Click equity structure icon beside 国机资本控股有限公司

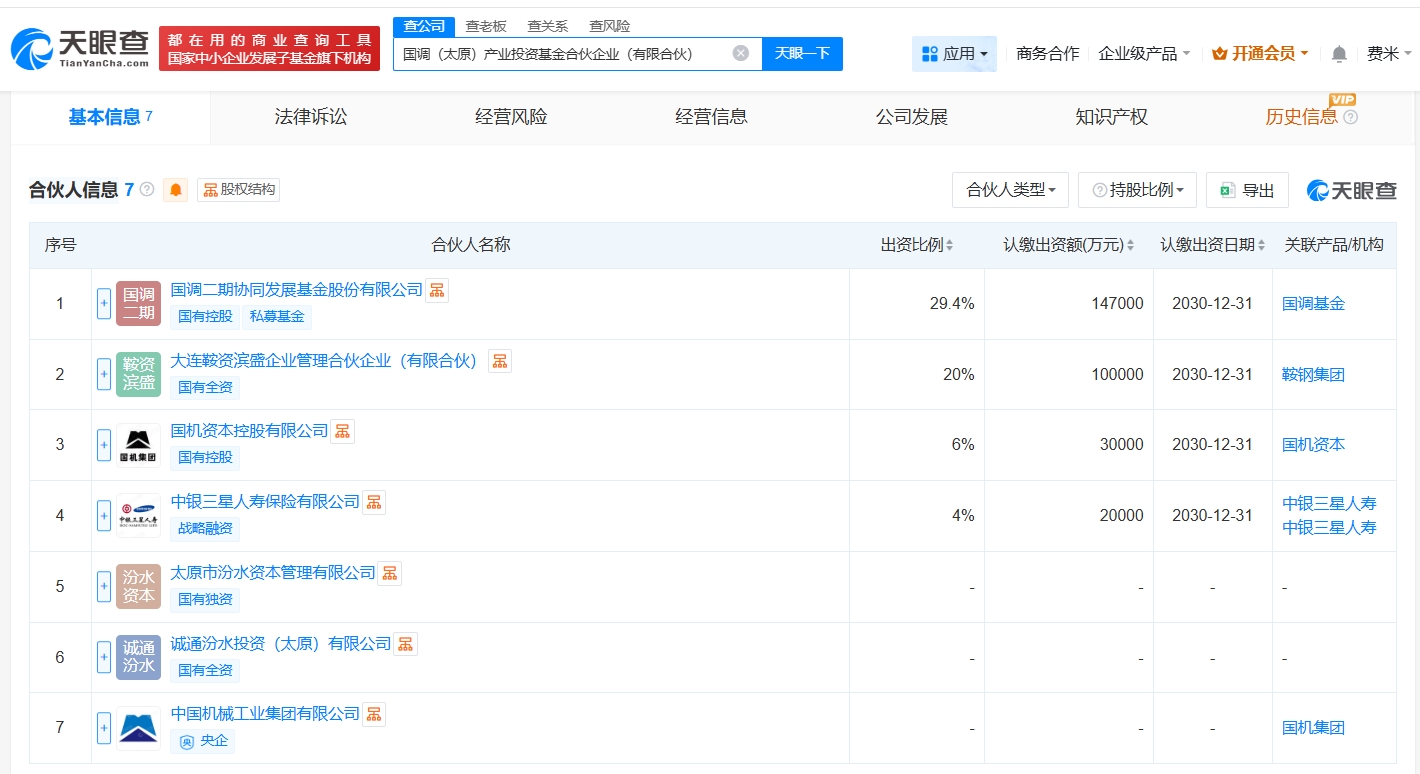click(343, 431)
